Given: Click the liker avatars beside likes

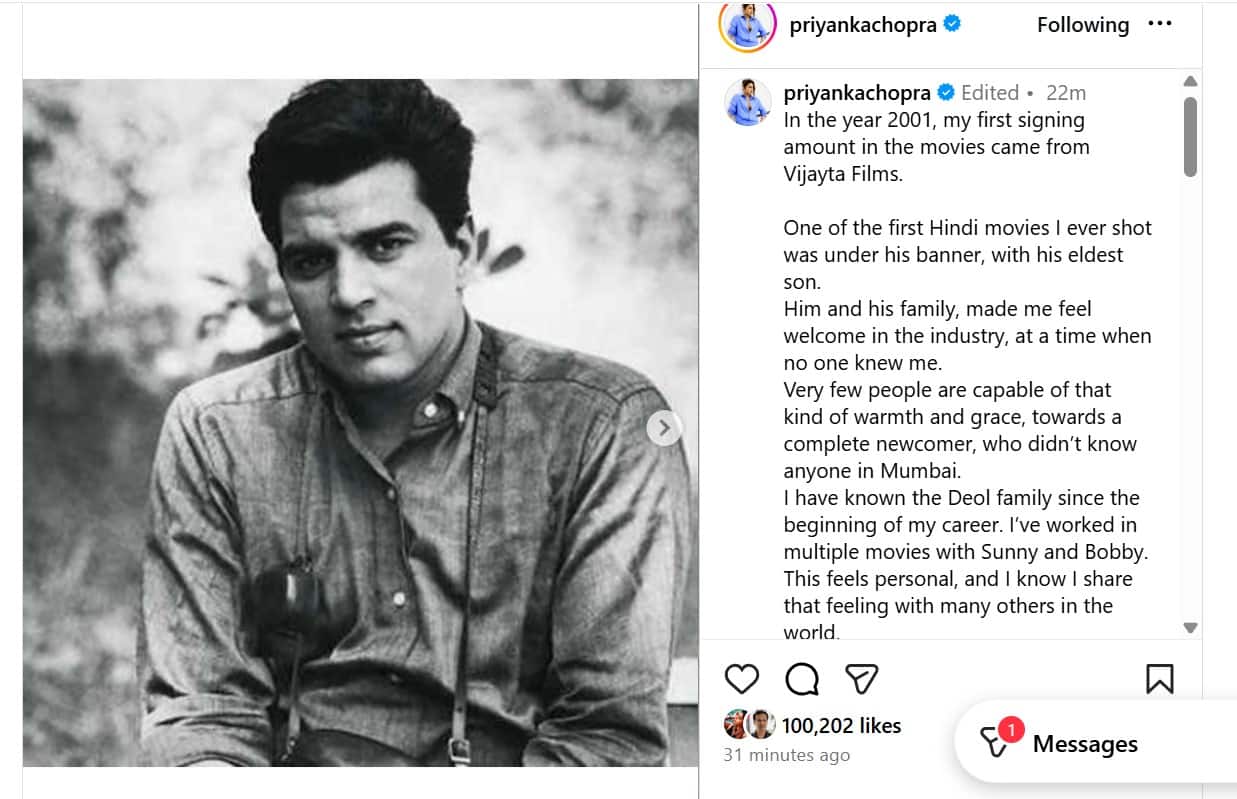Looking at the screenshot, I should point(749,725).
